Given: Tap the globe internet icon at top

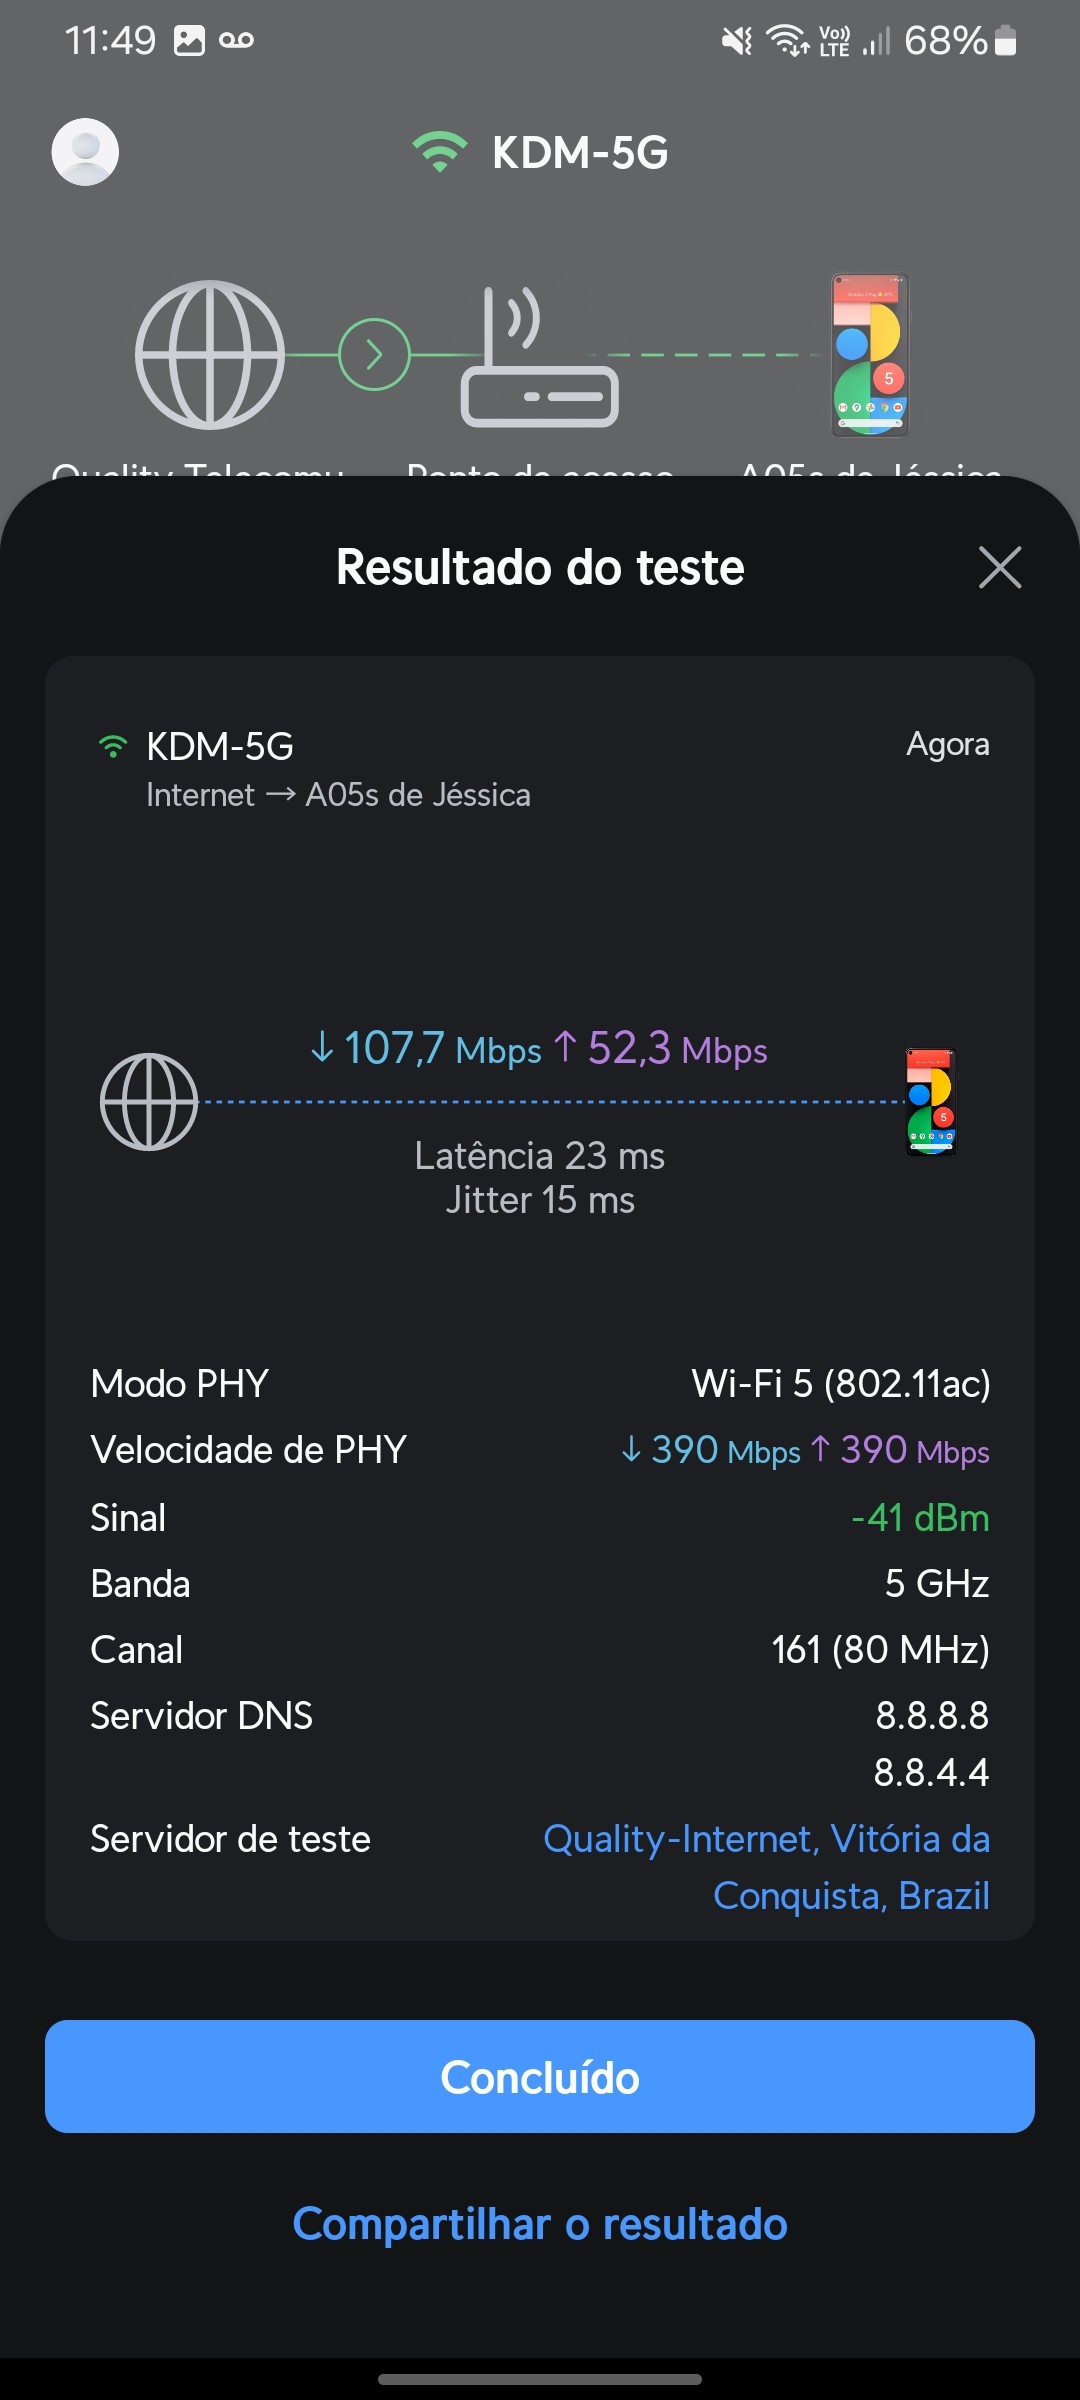Looking at the screenshot, I should coord(210,355).
